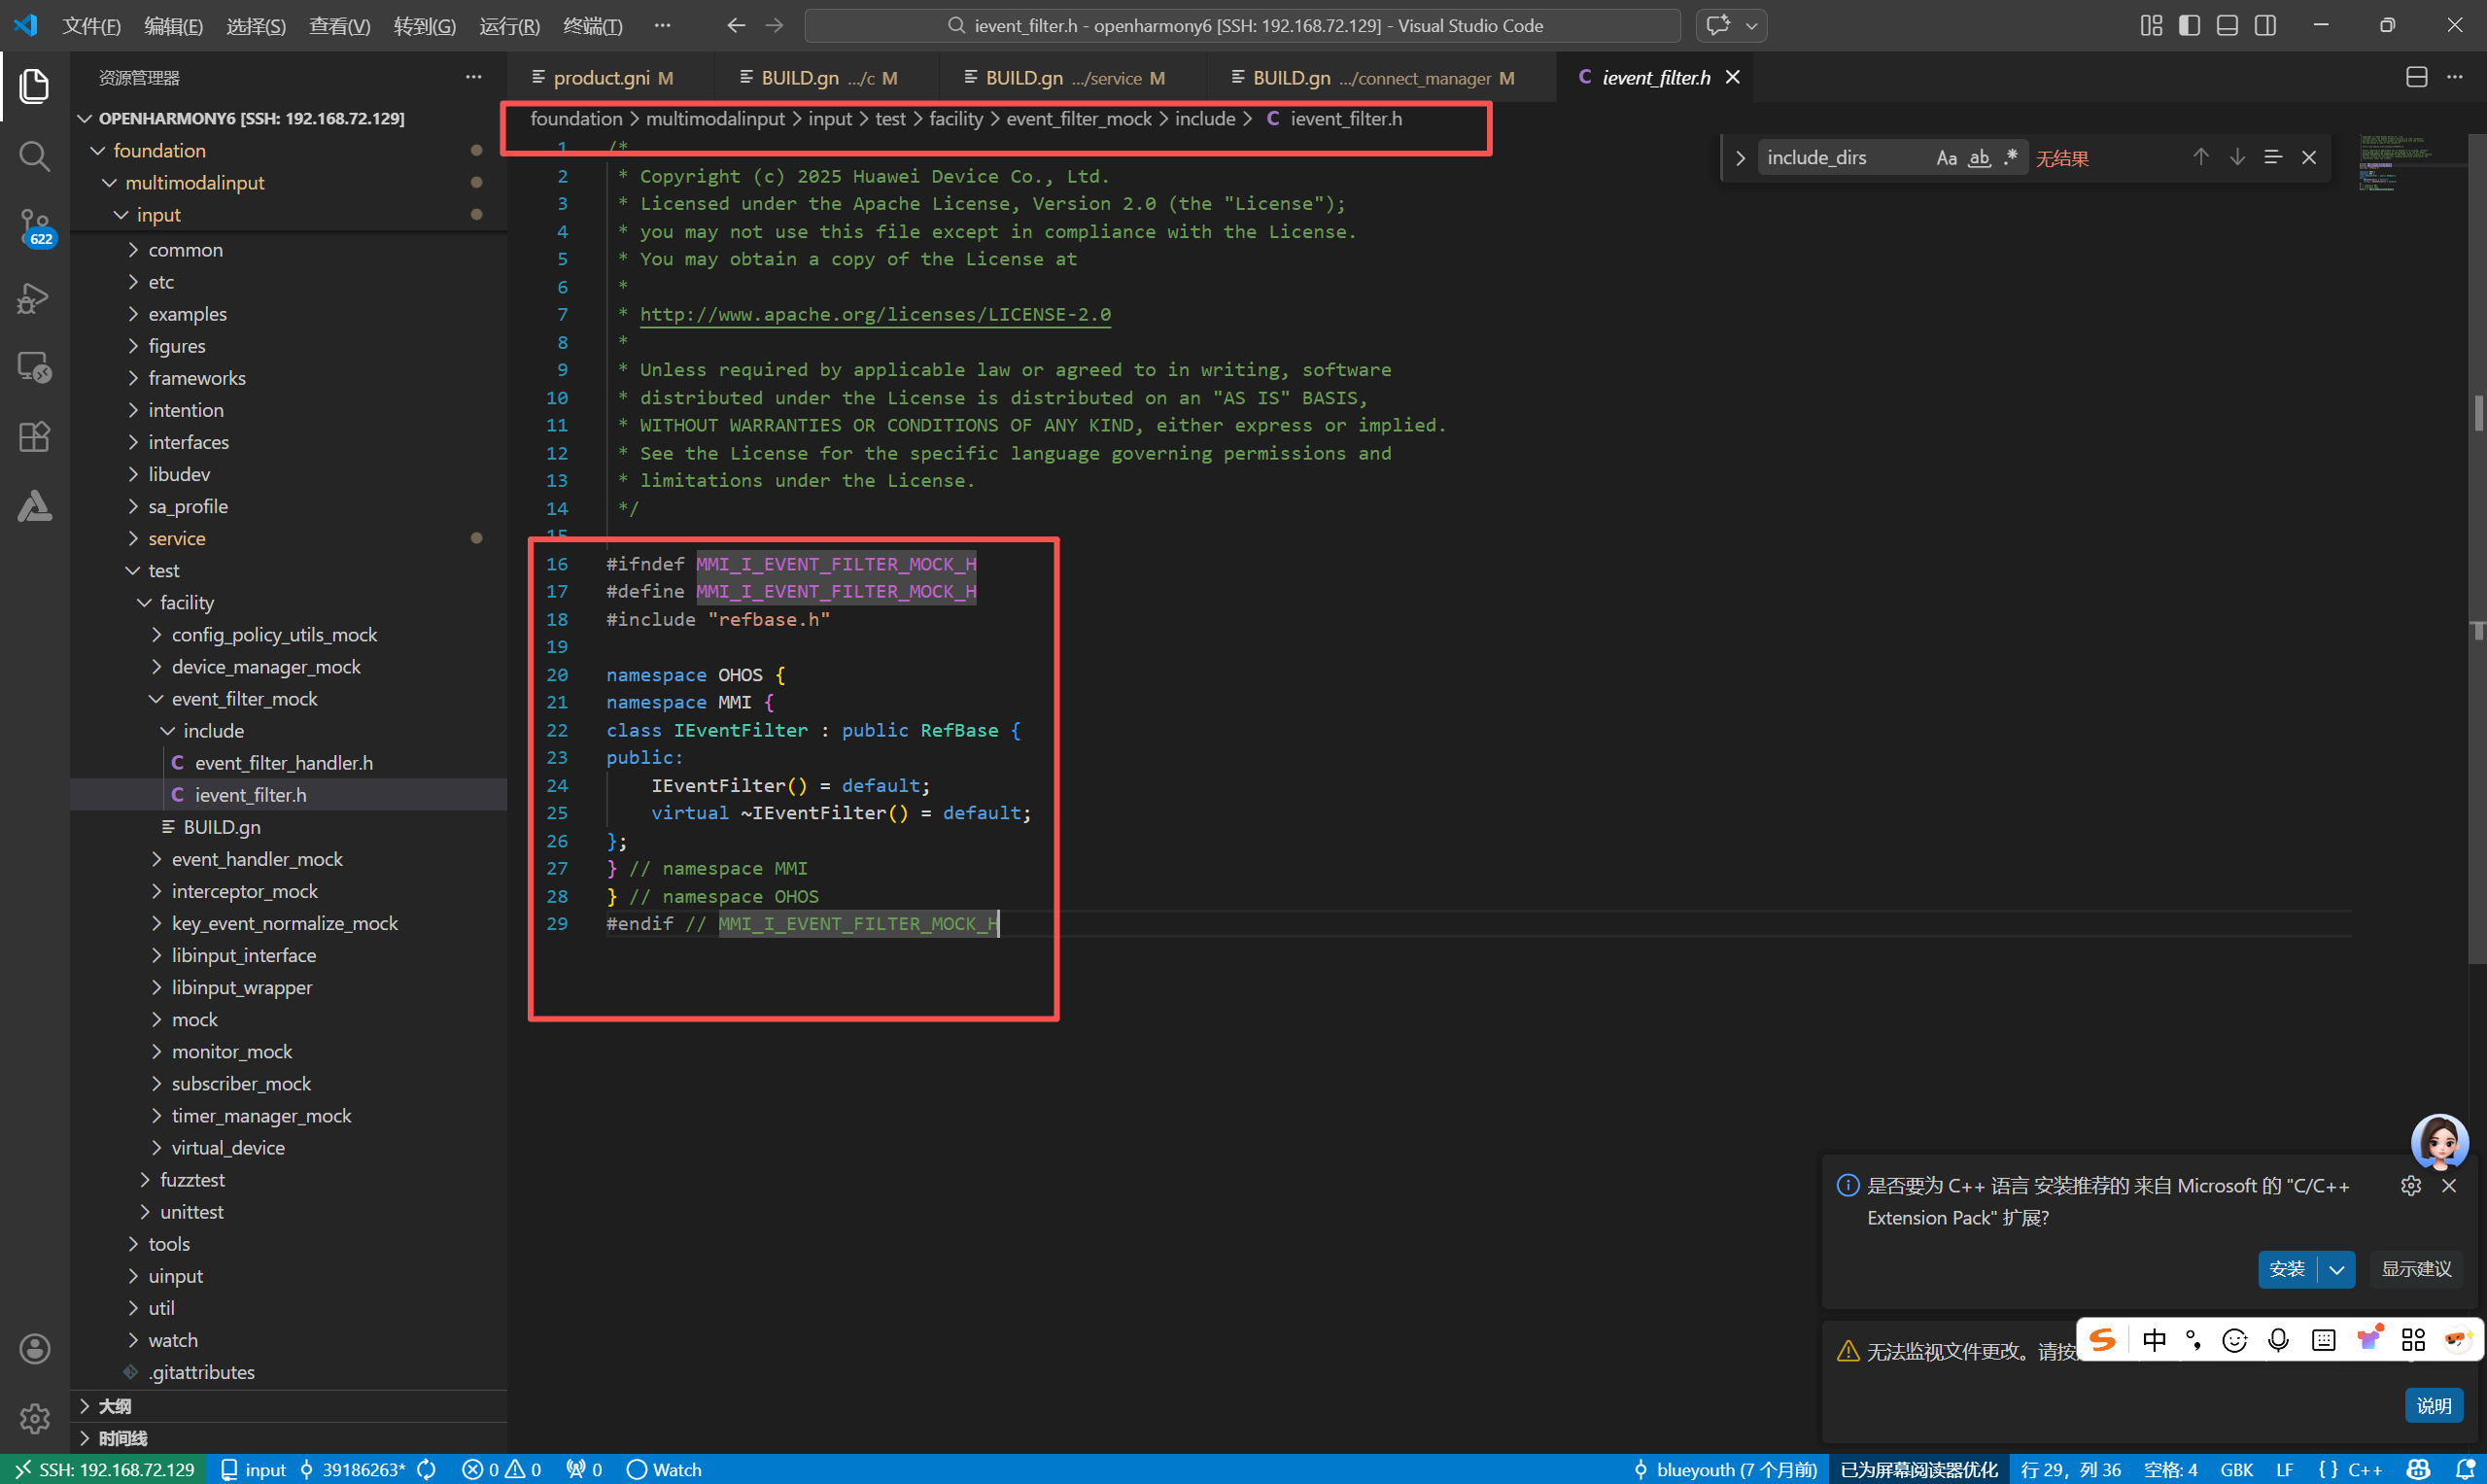
Task: Open the Search view in activity bar
Action: tap(34, 156)
